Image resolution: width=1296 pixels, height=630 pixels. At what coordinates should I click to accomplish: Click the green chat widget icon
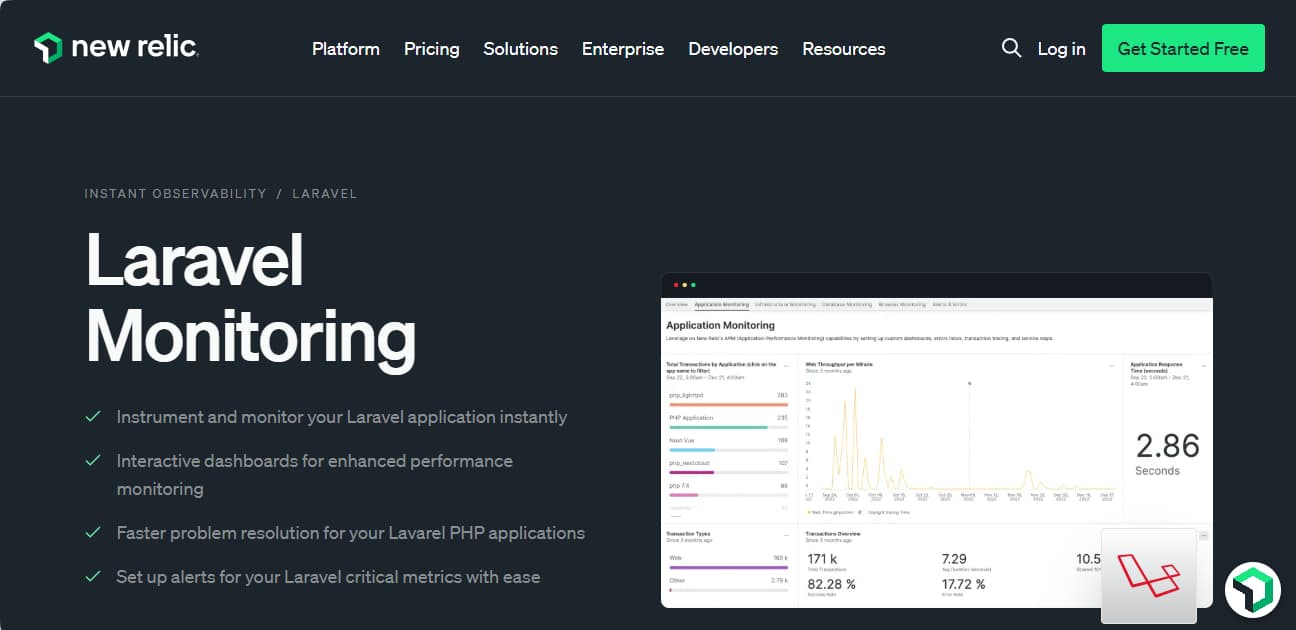[x=1252, y=589]
